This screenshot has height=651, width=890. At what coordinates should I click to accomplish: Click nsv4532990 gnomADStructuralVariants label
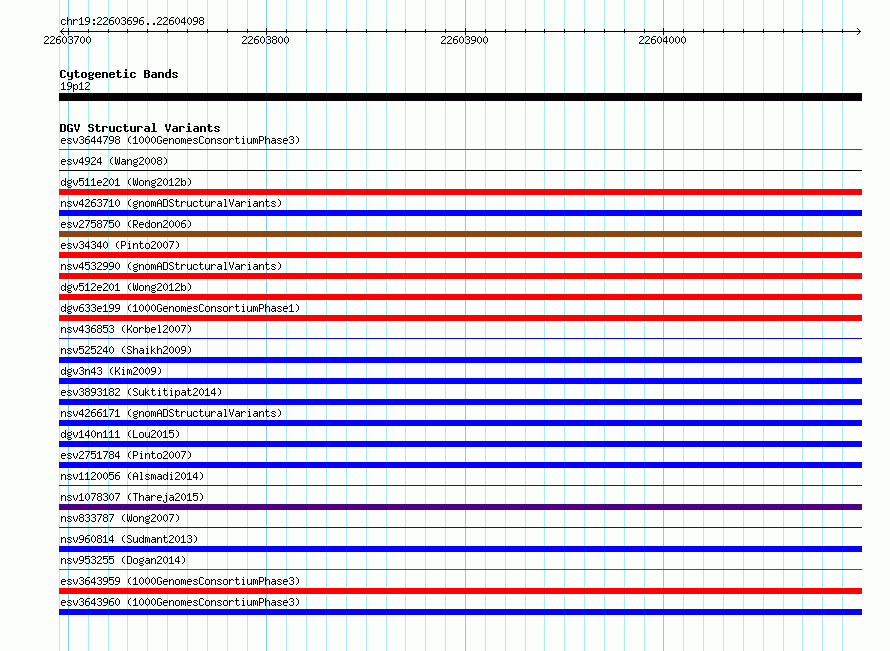(x=171, y=266)
